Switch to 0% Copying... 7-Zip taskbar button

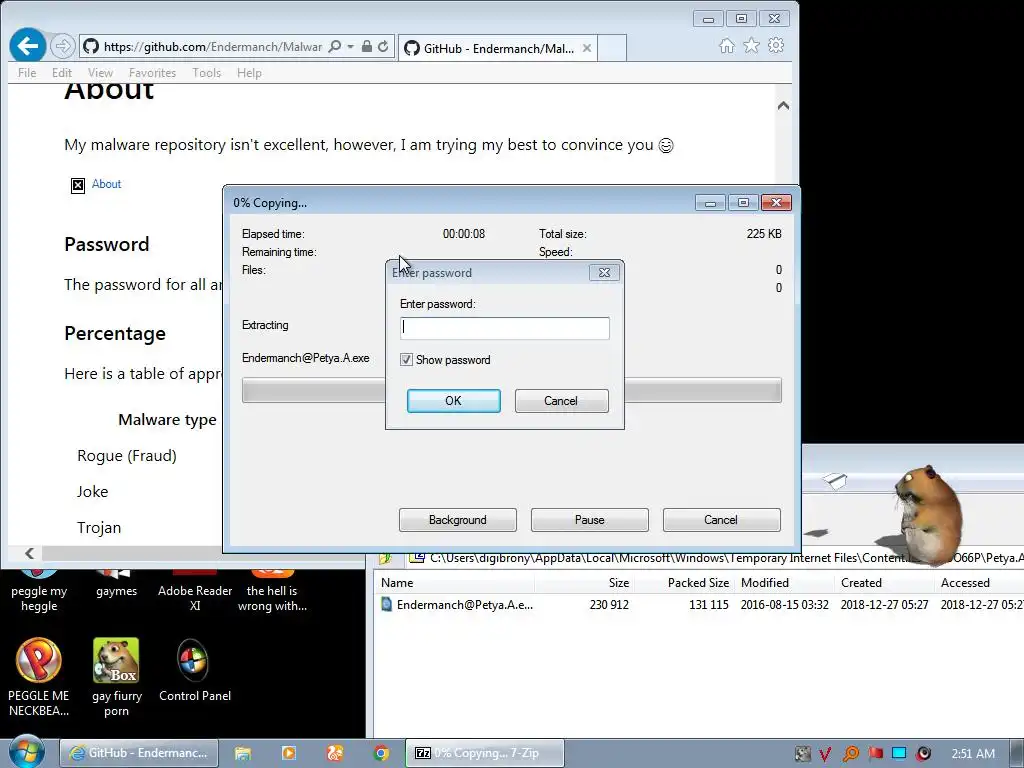pyautogui.click(x=485, y=753)
